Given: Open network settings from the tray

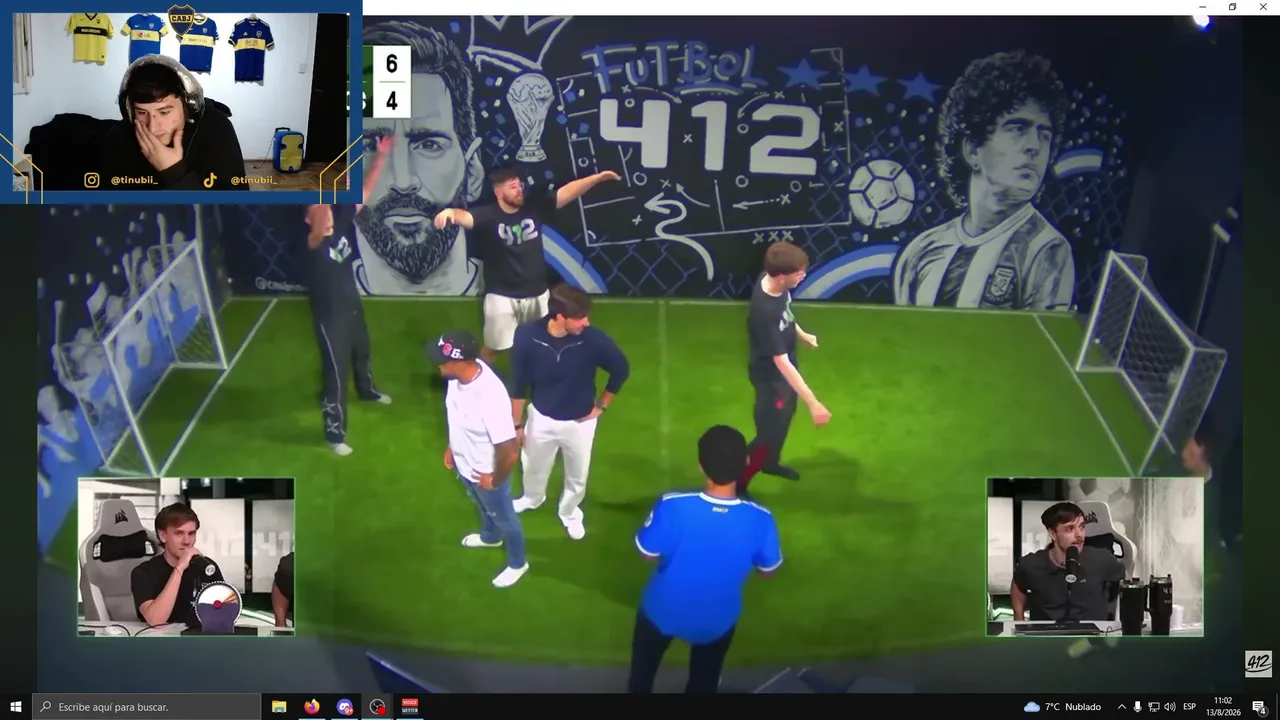Looking at the screenshot, I should click(x=1153, y=707).
